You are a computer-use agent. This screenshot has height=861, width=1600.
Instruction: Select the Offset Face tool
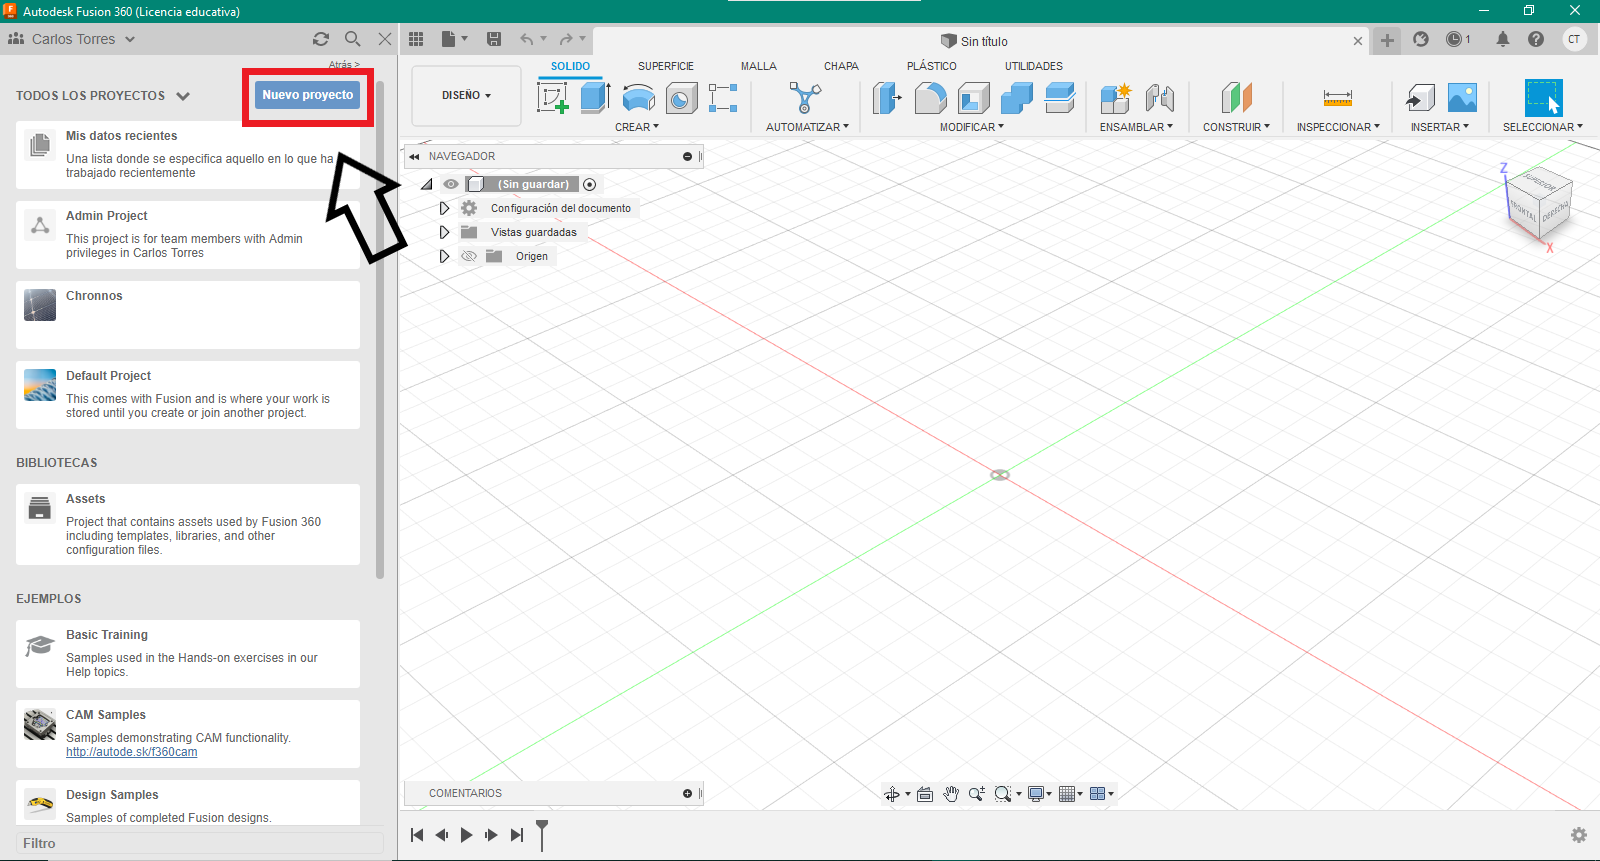click(x=1059, y=98)
